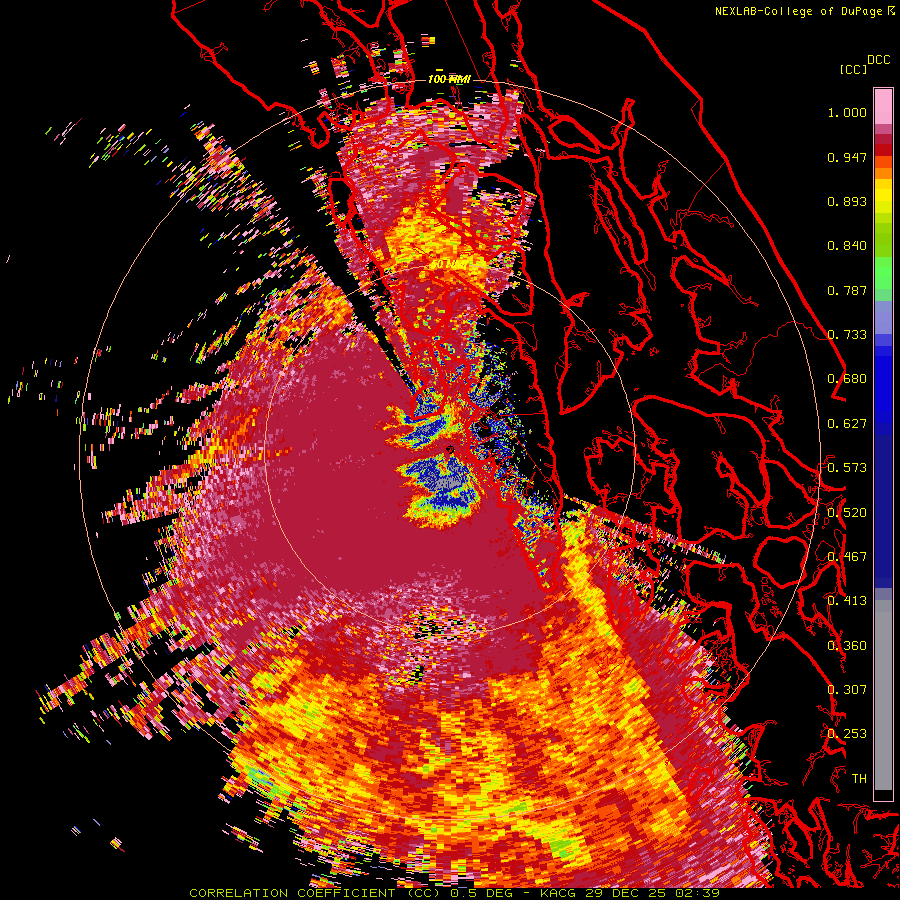Viewport: 900px width, 900px height.
Task: Click the 0.840 scale value
Action: pos(847,246)
